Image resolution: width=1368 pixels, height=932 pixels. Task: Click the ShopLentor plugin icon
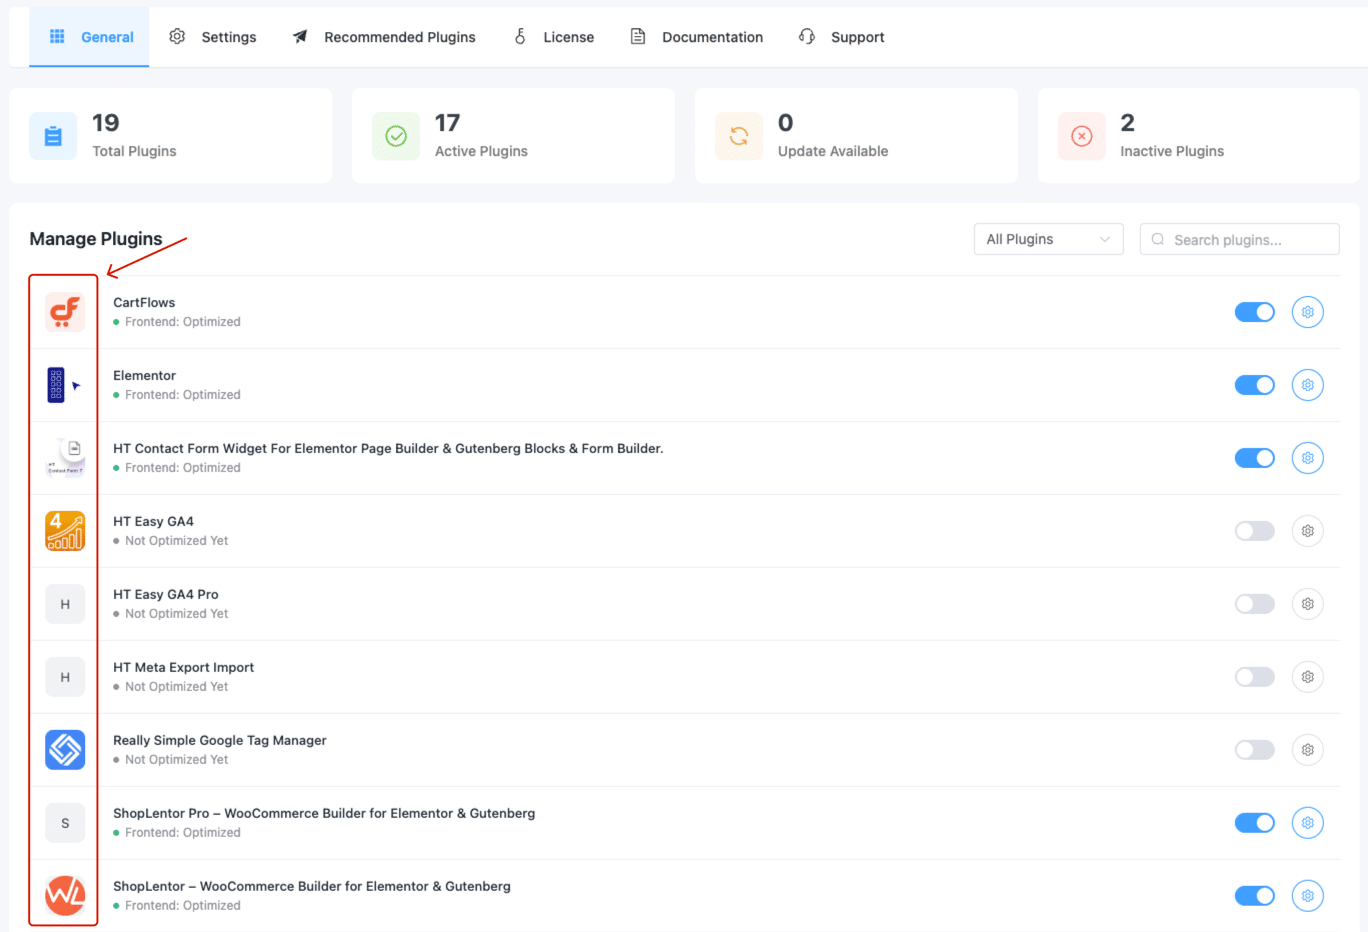64,895
